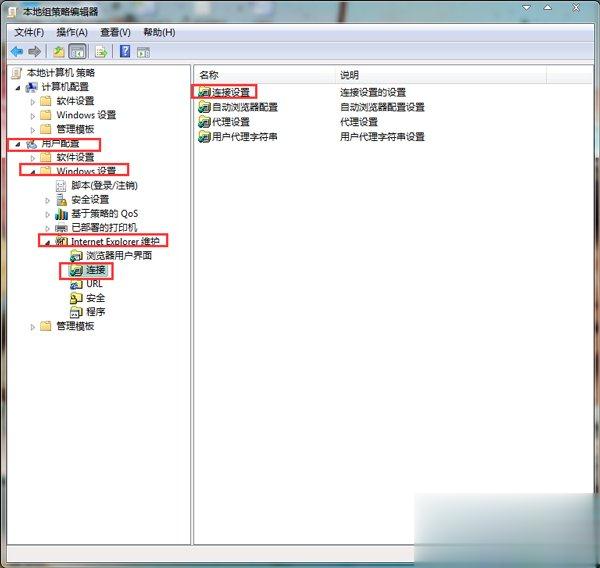Open the 操作(A) menu
This screenshot has width=600, height=568.
pos(72,33)
